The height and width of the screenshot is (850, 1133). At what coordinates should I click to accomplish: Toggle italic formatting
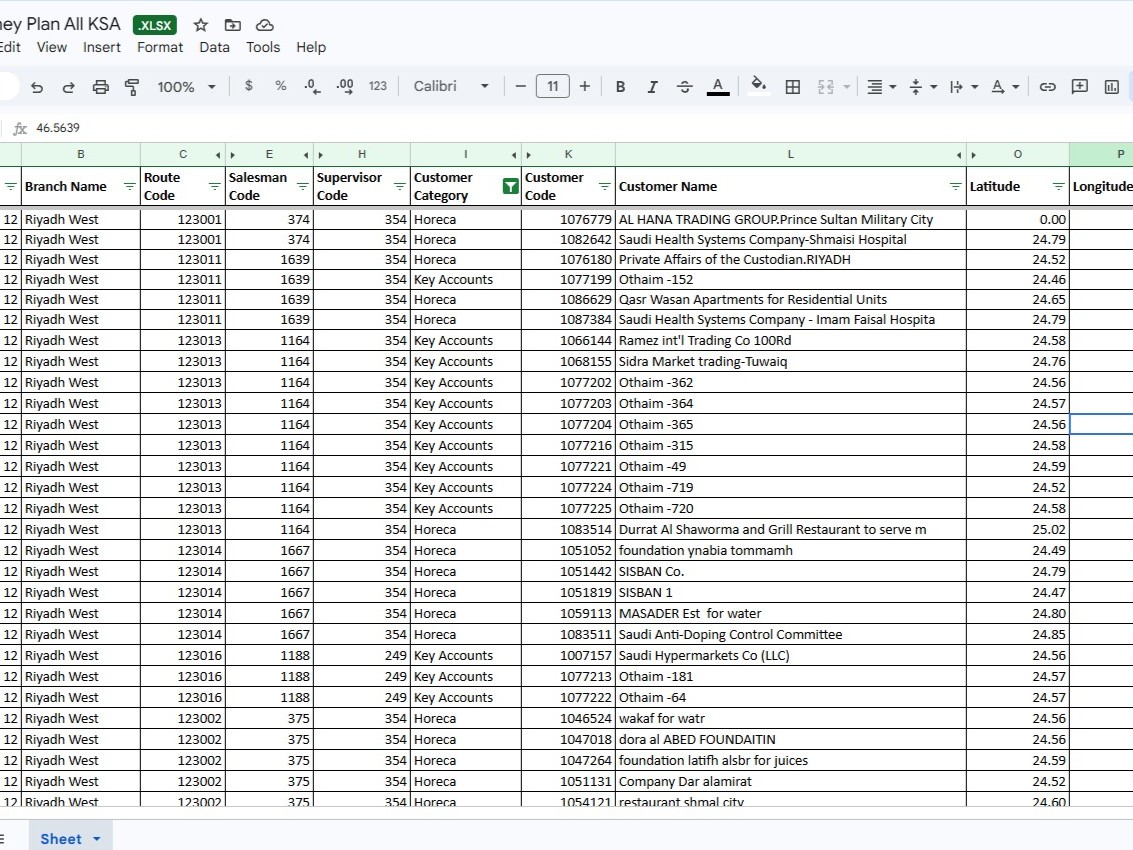click(652, 87)
